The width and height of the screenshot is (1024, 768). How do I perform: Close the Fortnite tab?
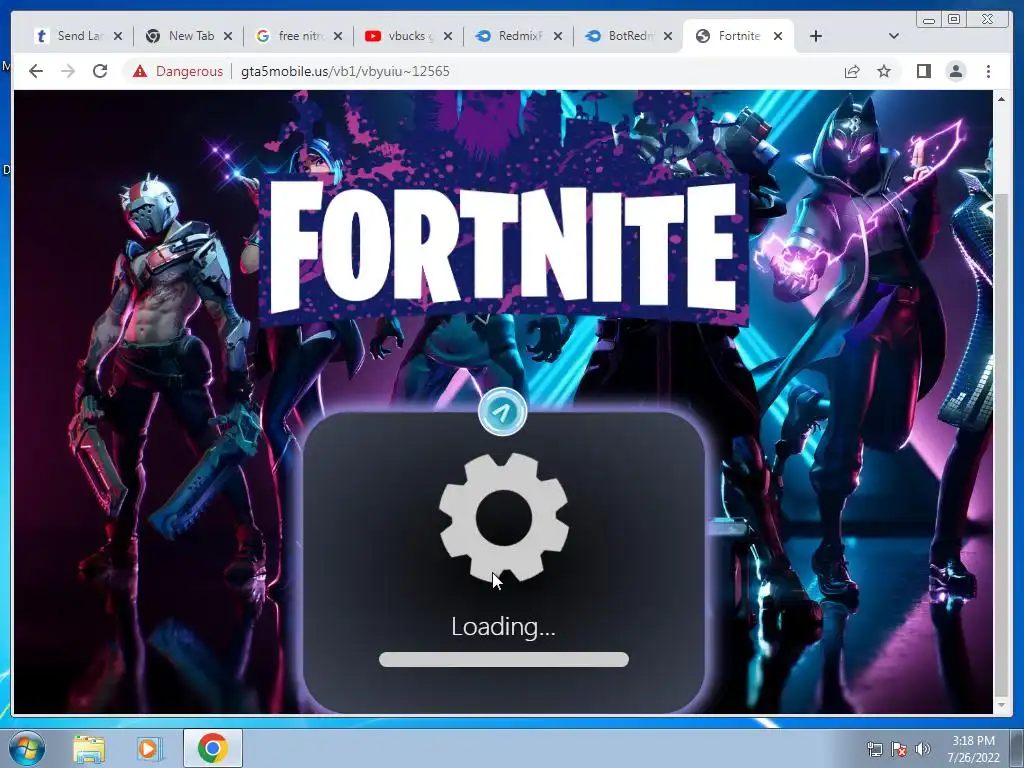click(778, 36)
